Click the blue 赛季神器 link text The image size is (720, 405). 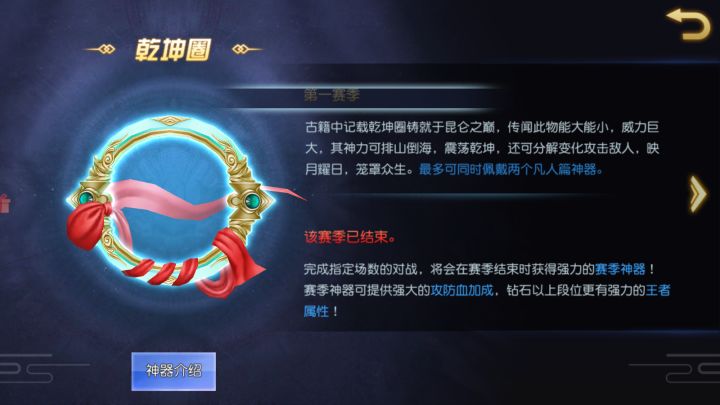pos(620,269)
